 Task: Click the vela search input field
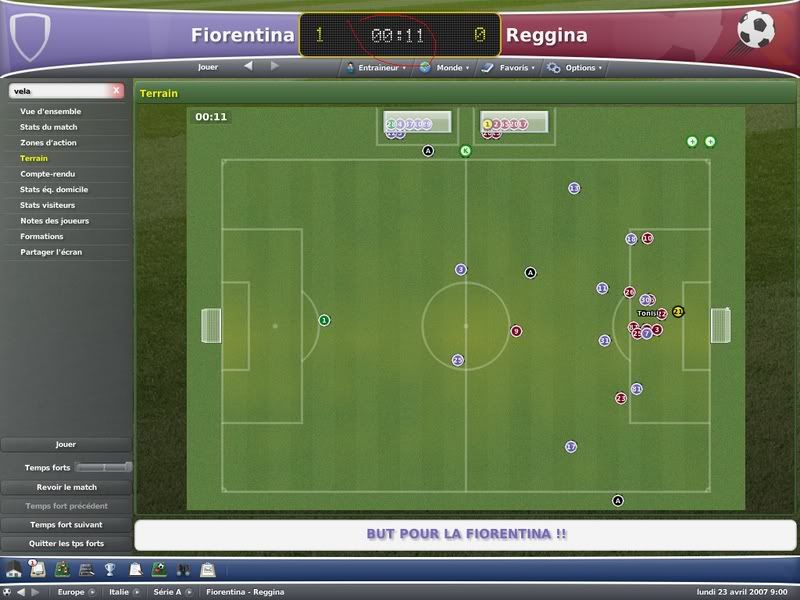[x=60, y=91]
